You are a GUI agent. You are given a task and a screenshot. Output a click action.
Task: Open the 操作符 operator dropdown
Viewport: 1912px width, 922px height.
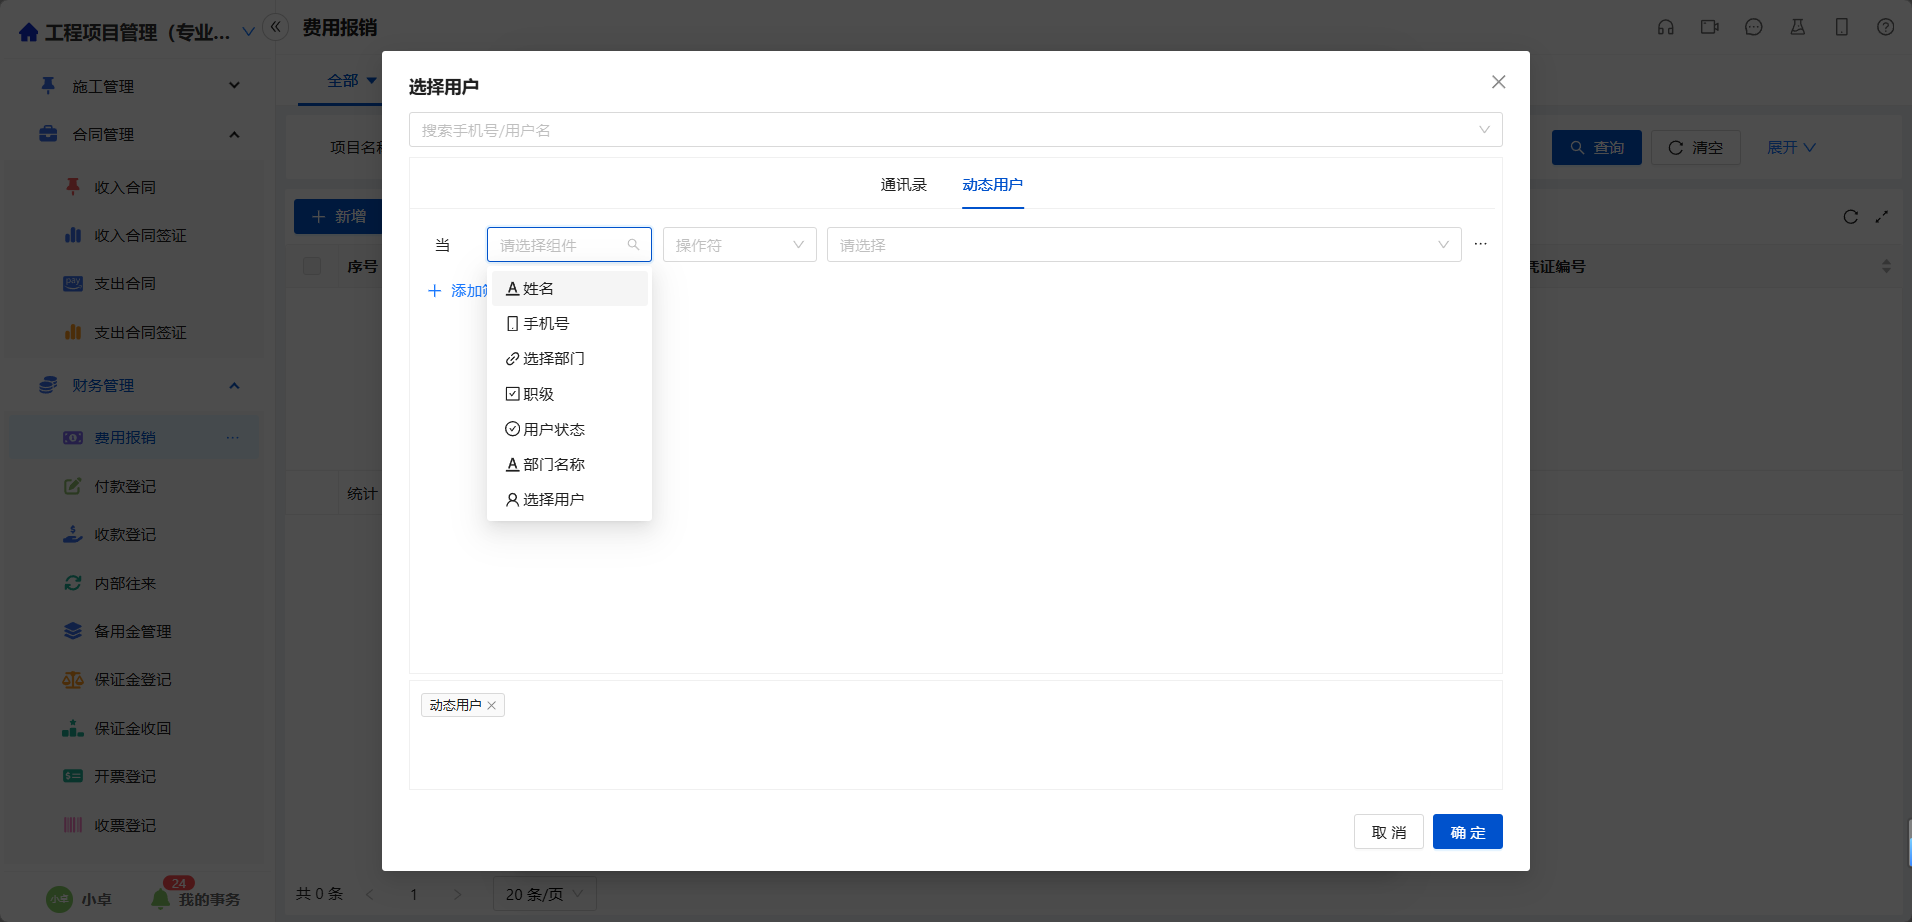point(739,245)
